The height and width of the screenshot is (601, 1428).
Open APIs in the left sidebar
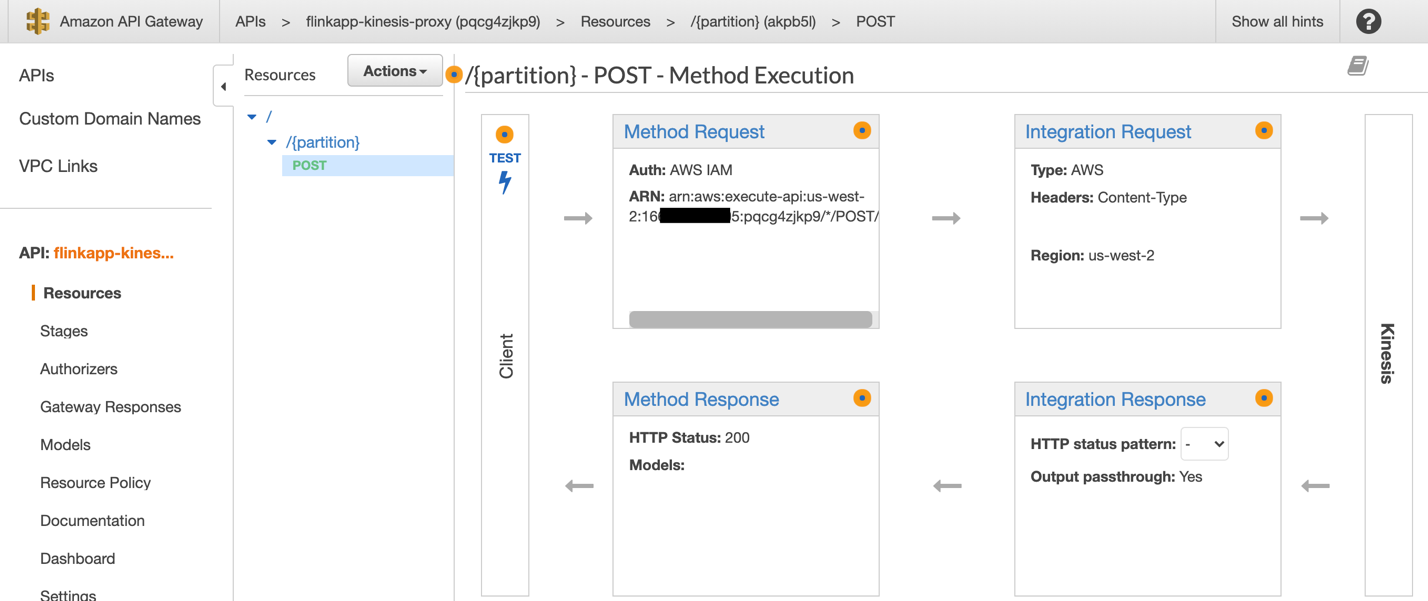coord(37,75)
